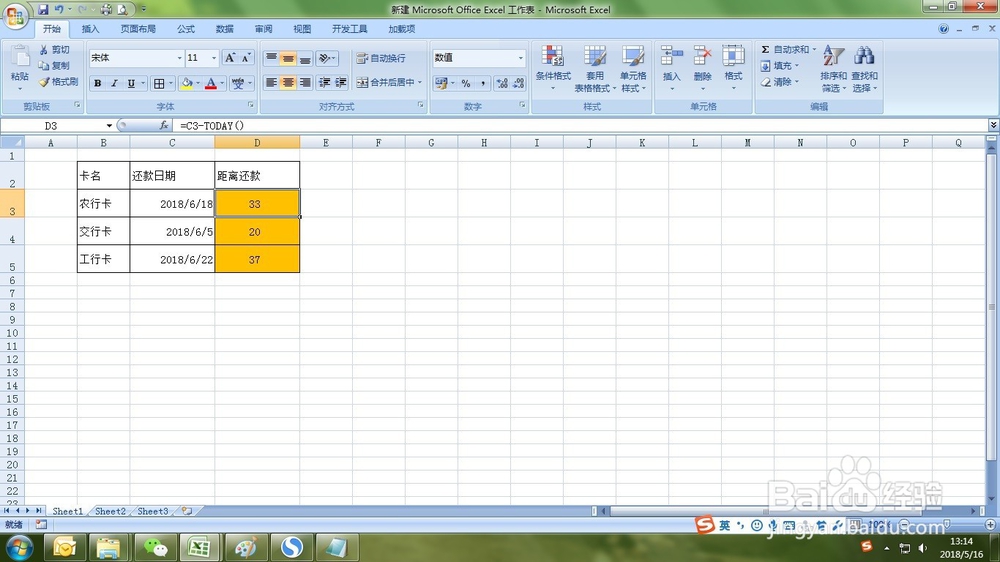Expand the formula bar

coord(993,125)
